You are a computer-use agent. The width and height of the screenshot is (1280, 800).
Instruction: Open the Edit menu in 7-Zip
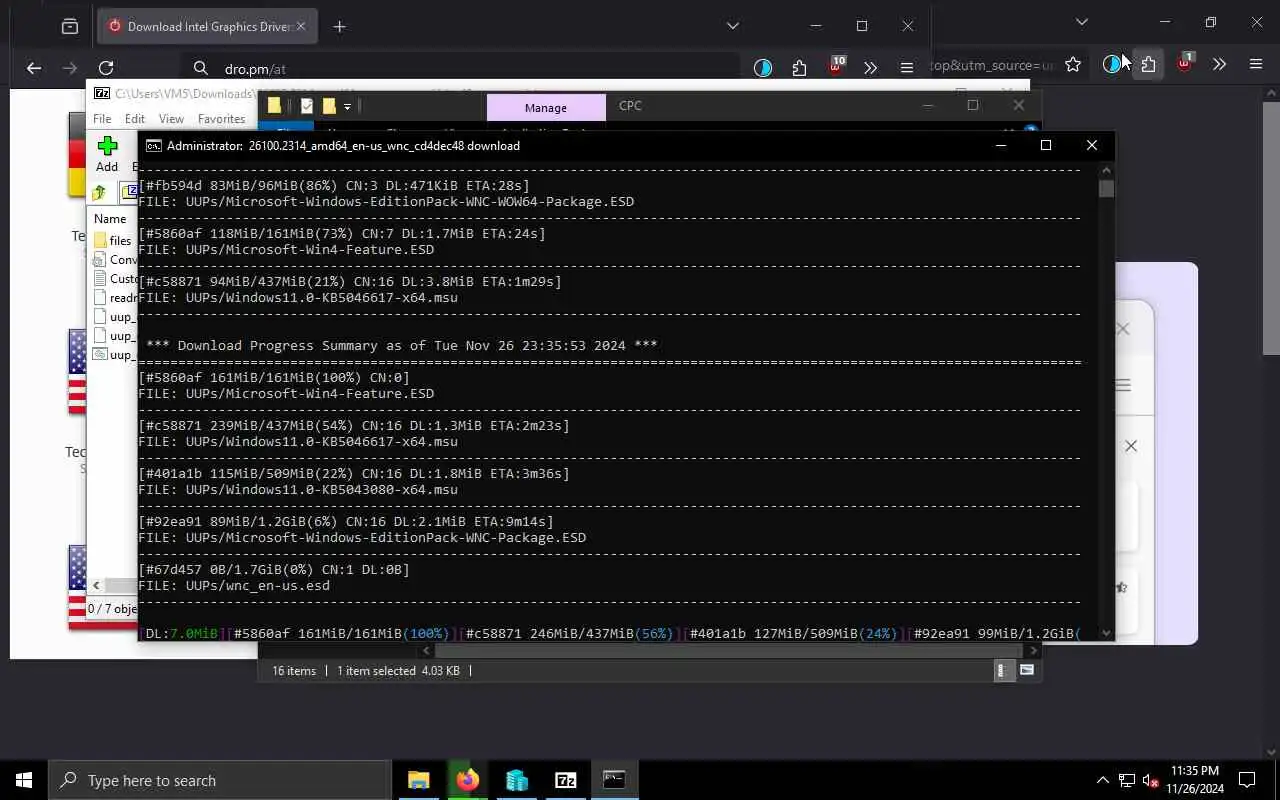[x=135, y=118]
